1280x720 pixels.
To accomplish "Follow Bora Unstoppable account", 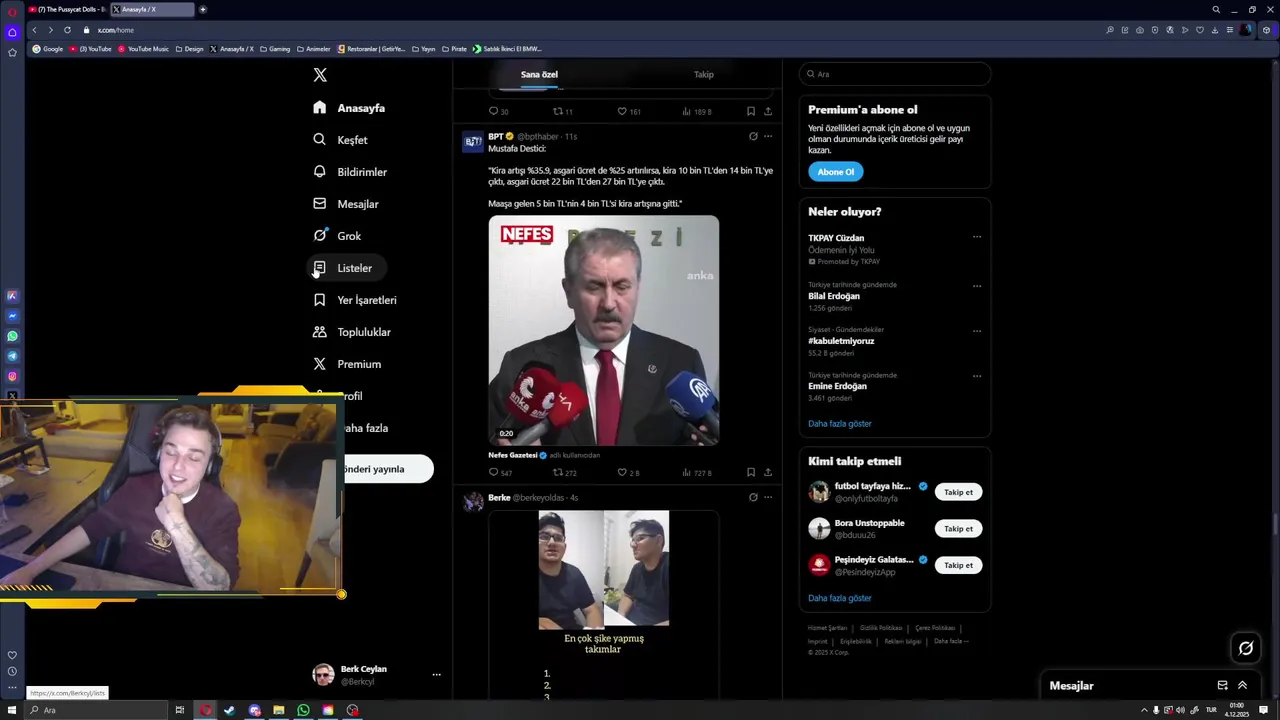I will (x=958, y=528).
